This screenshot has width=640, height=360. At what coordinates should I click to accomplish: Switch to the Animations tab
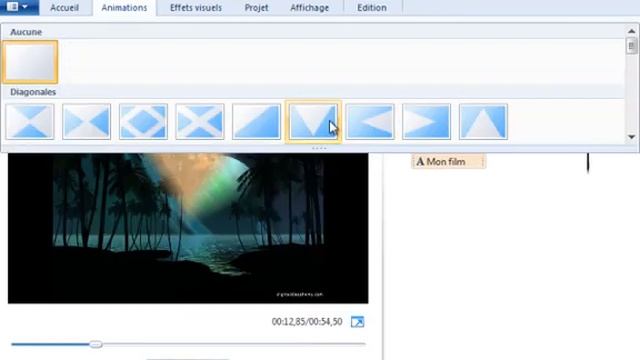[124, 8]
